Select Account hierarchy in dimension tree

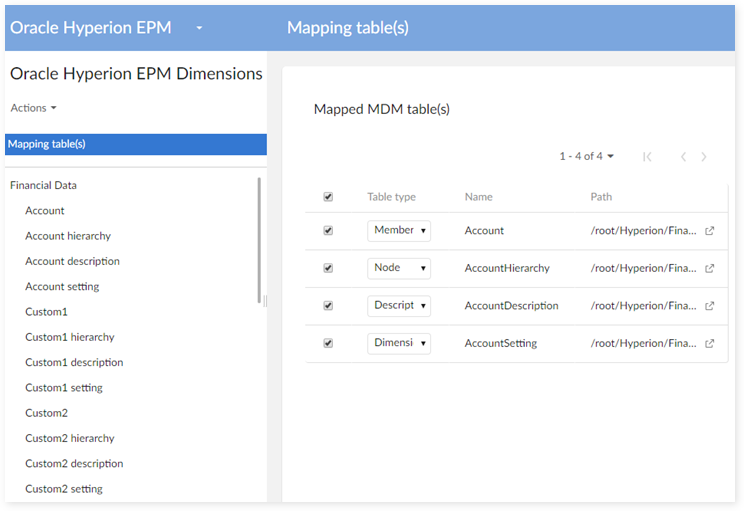[x=68, y=236]
